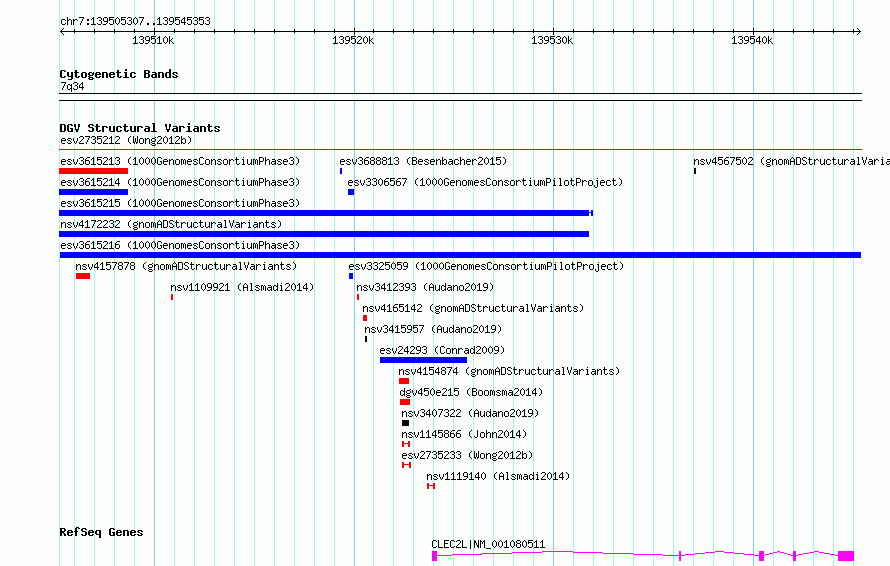
Task: Click the DGV Structural Variants track title
Action: tap(140, 128)
